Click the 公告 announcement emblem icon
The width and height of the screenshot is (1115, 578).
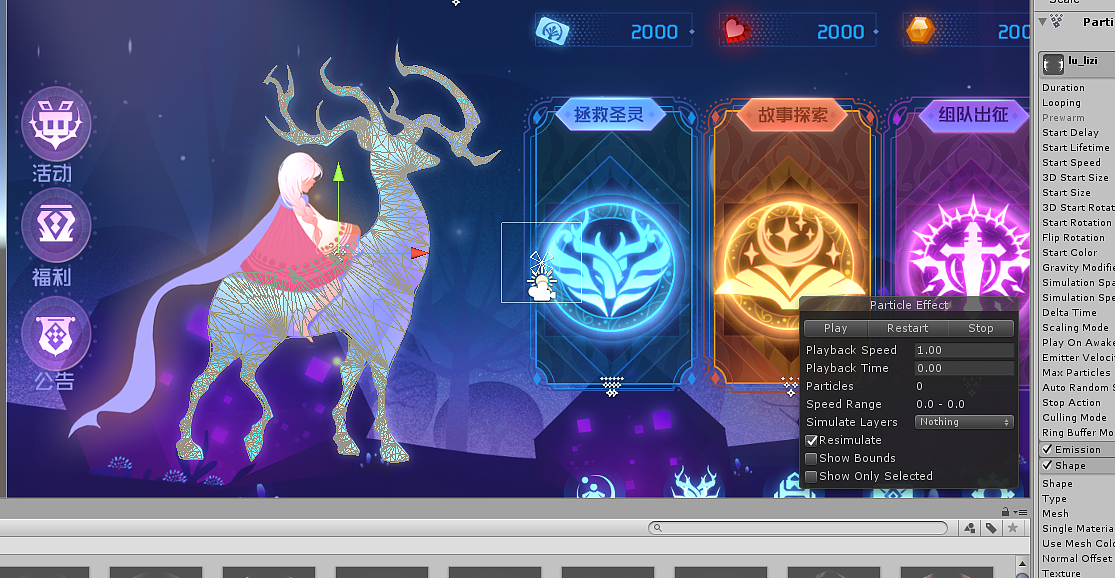pos(56,334)
